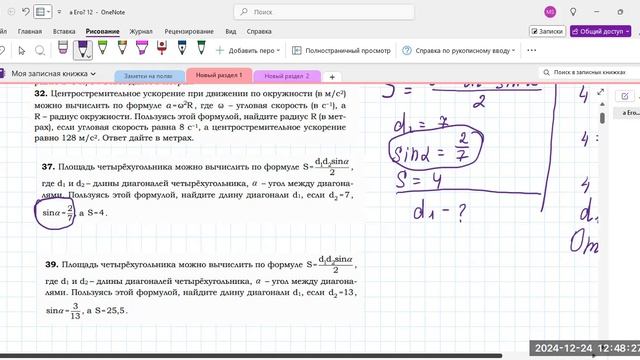Open the ribbon overflow three-dots menu
The height and width of the screenshot is (360, 640).
click(531, 50)
